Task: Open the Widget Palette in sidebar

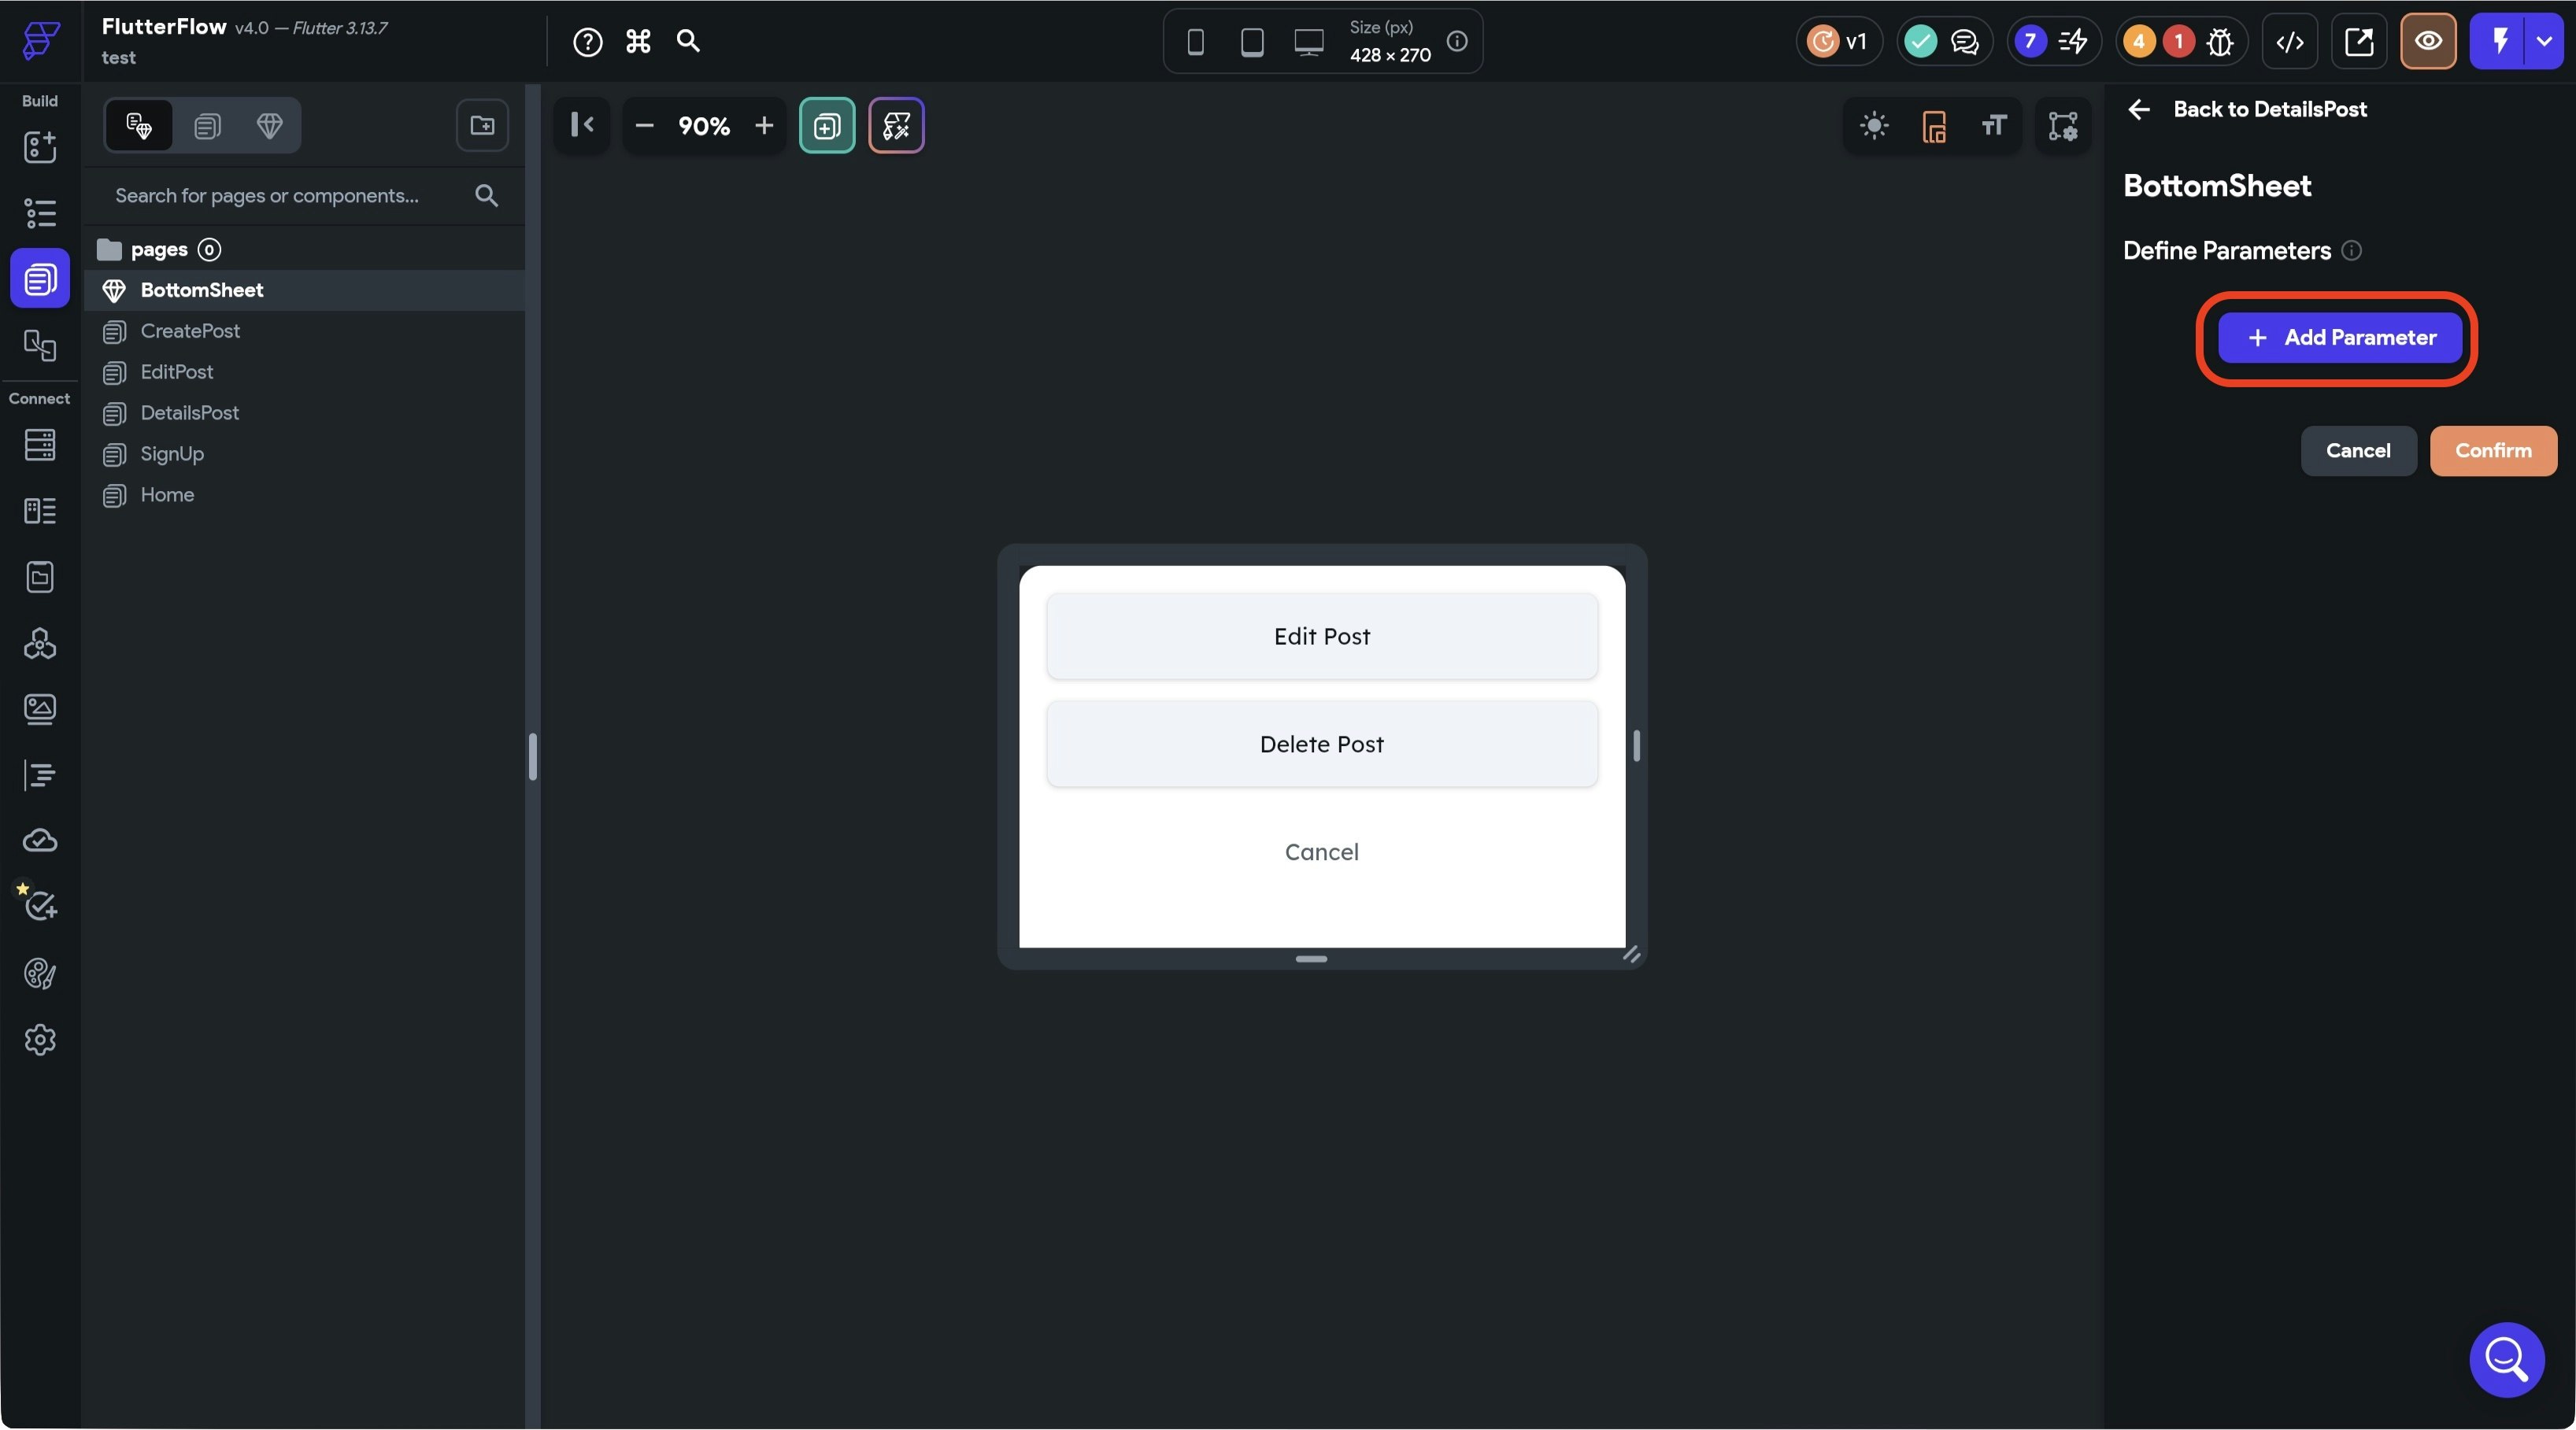Action: point(40,147)
